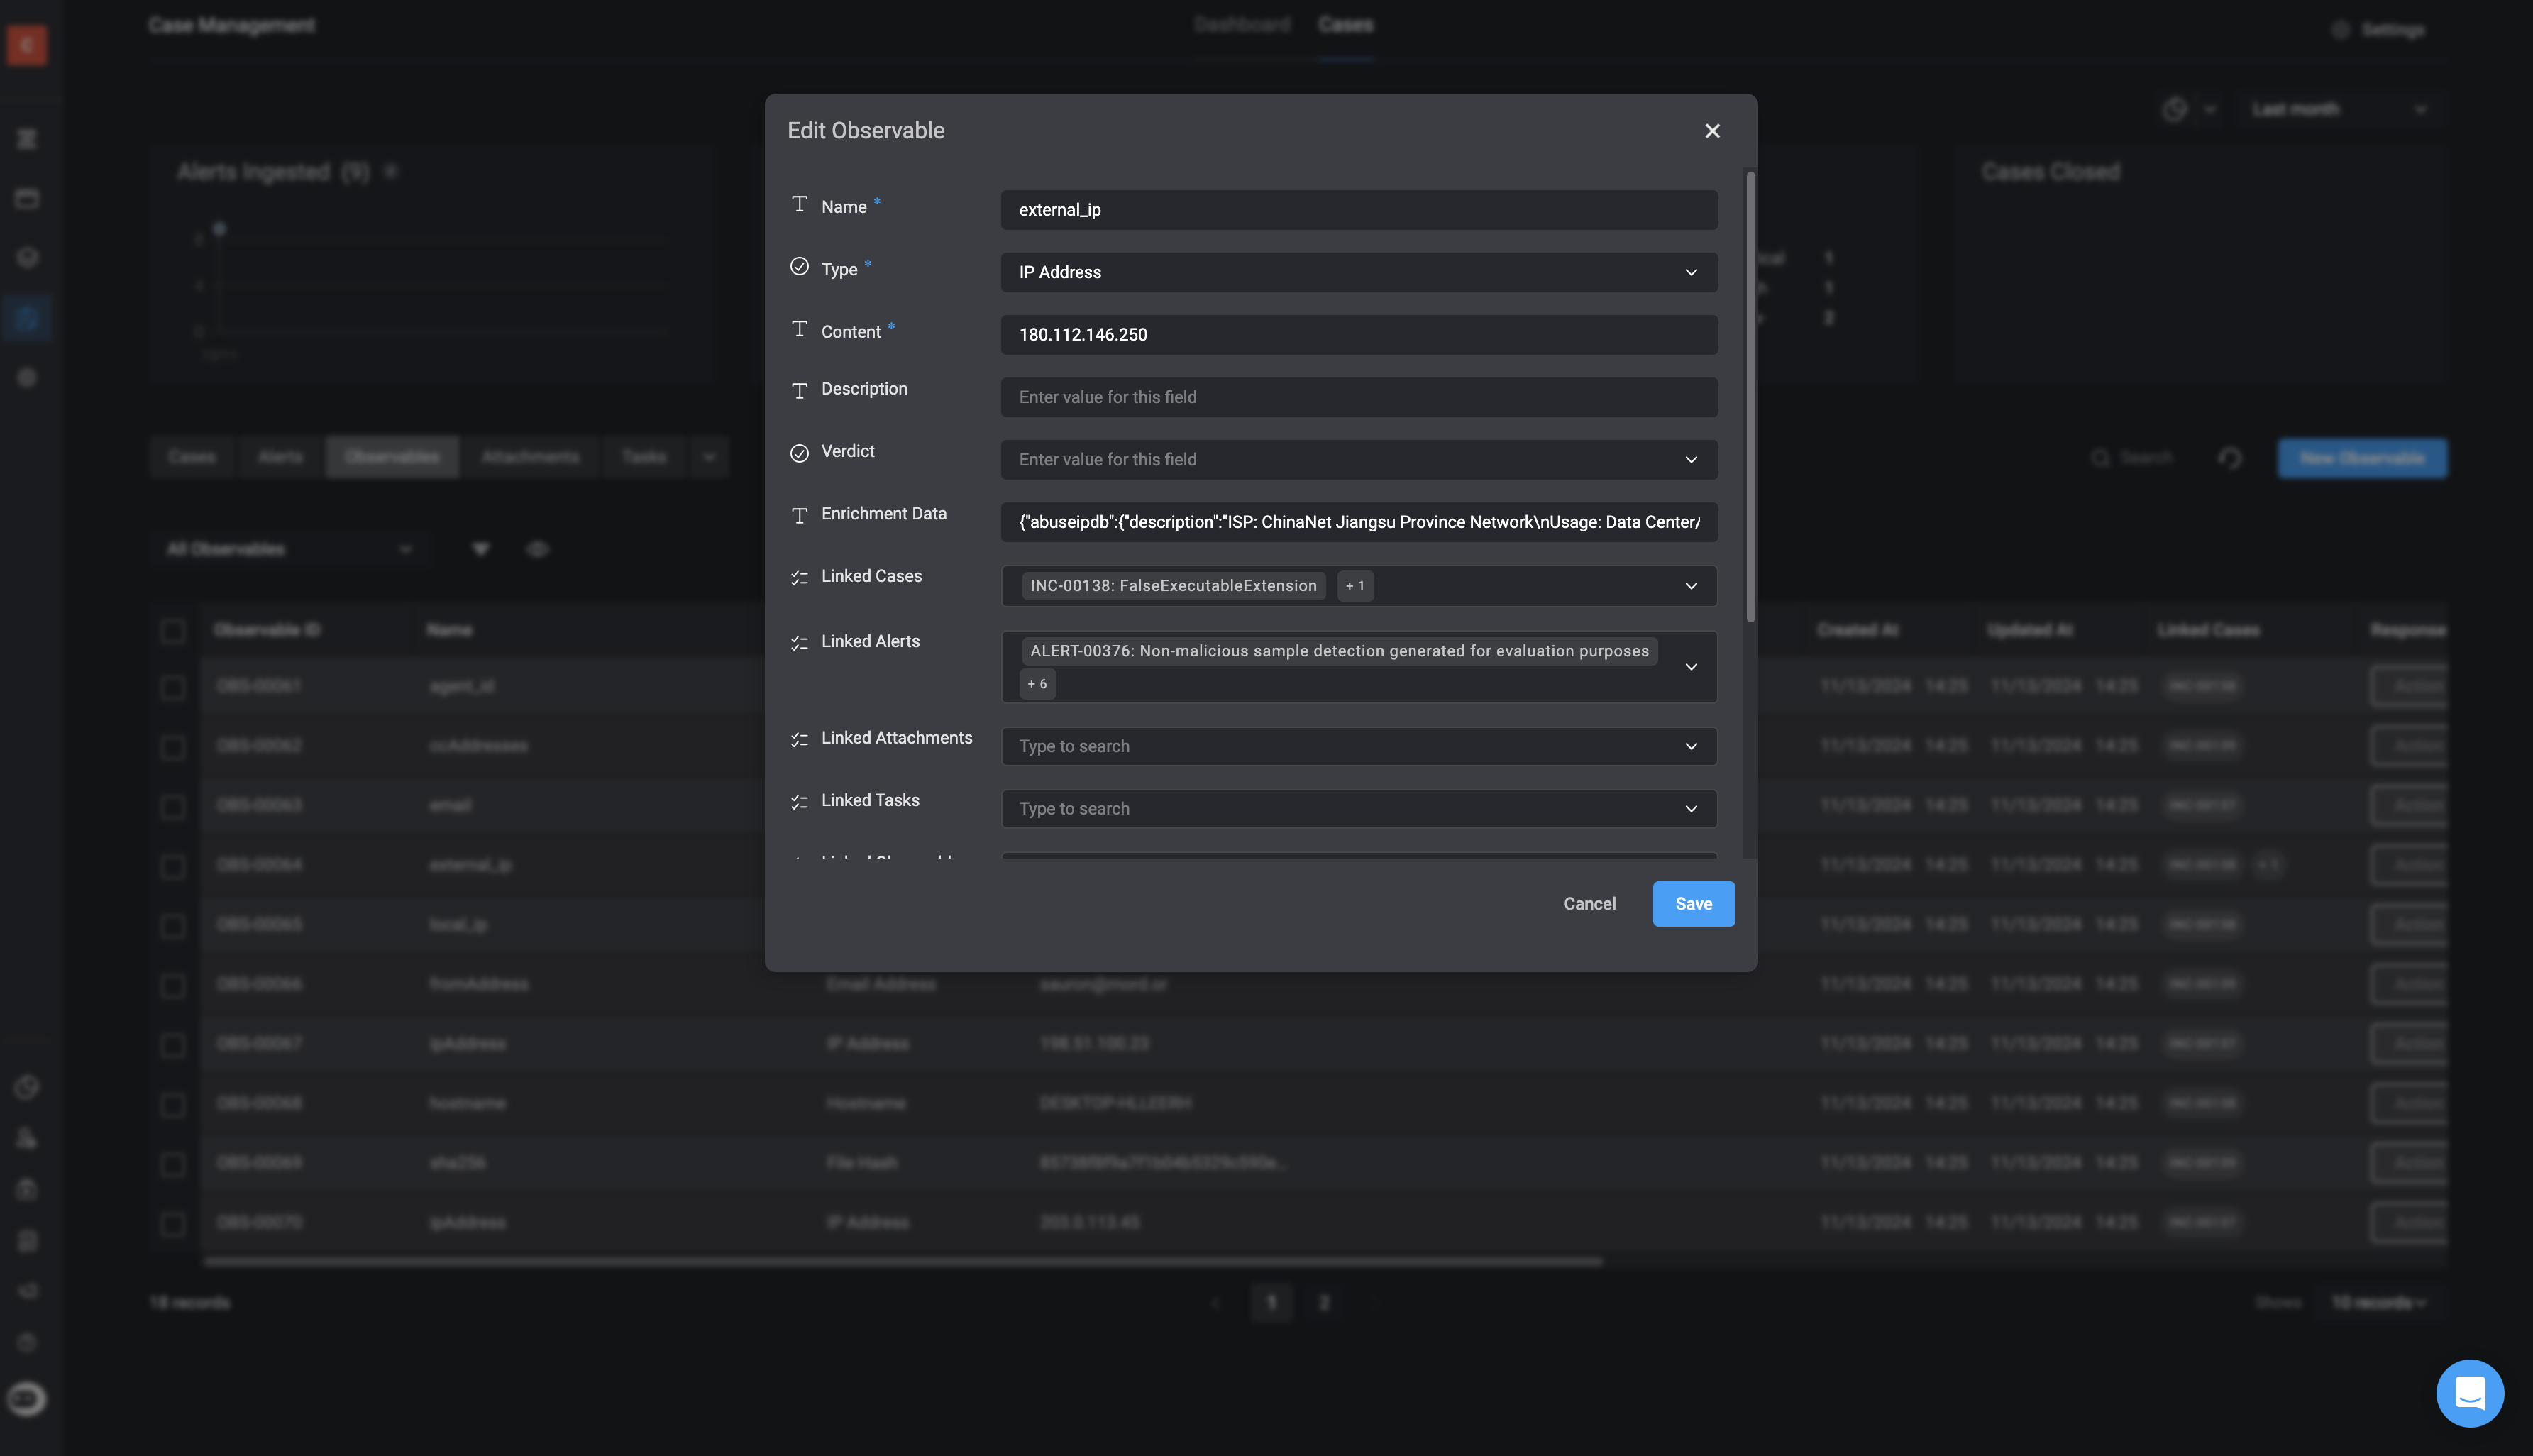The width and height of the screenshot is (2533, 1456).
Task: Click the +6 chip in Linked Alerts
Action: click(x=1037, y=684)
